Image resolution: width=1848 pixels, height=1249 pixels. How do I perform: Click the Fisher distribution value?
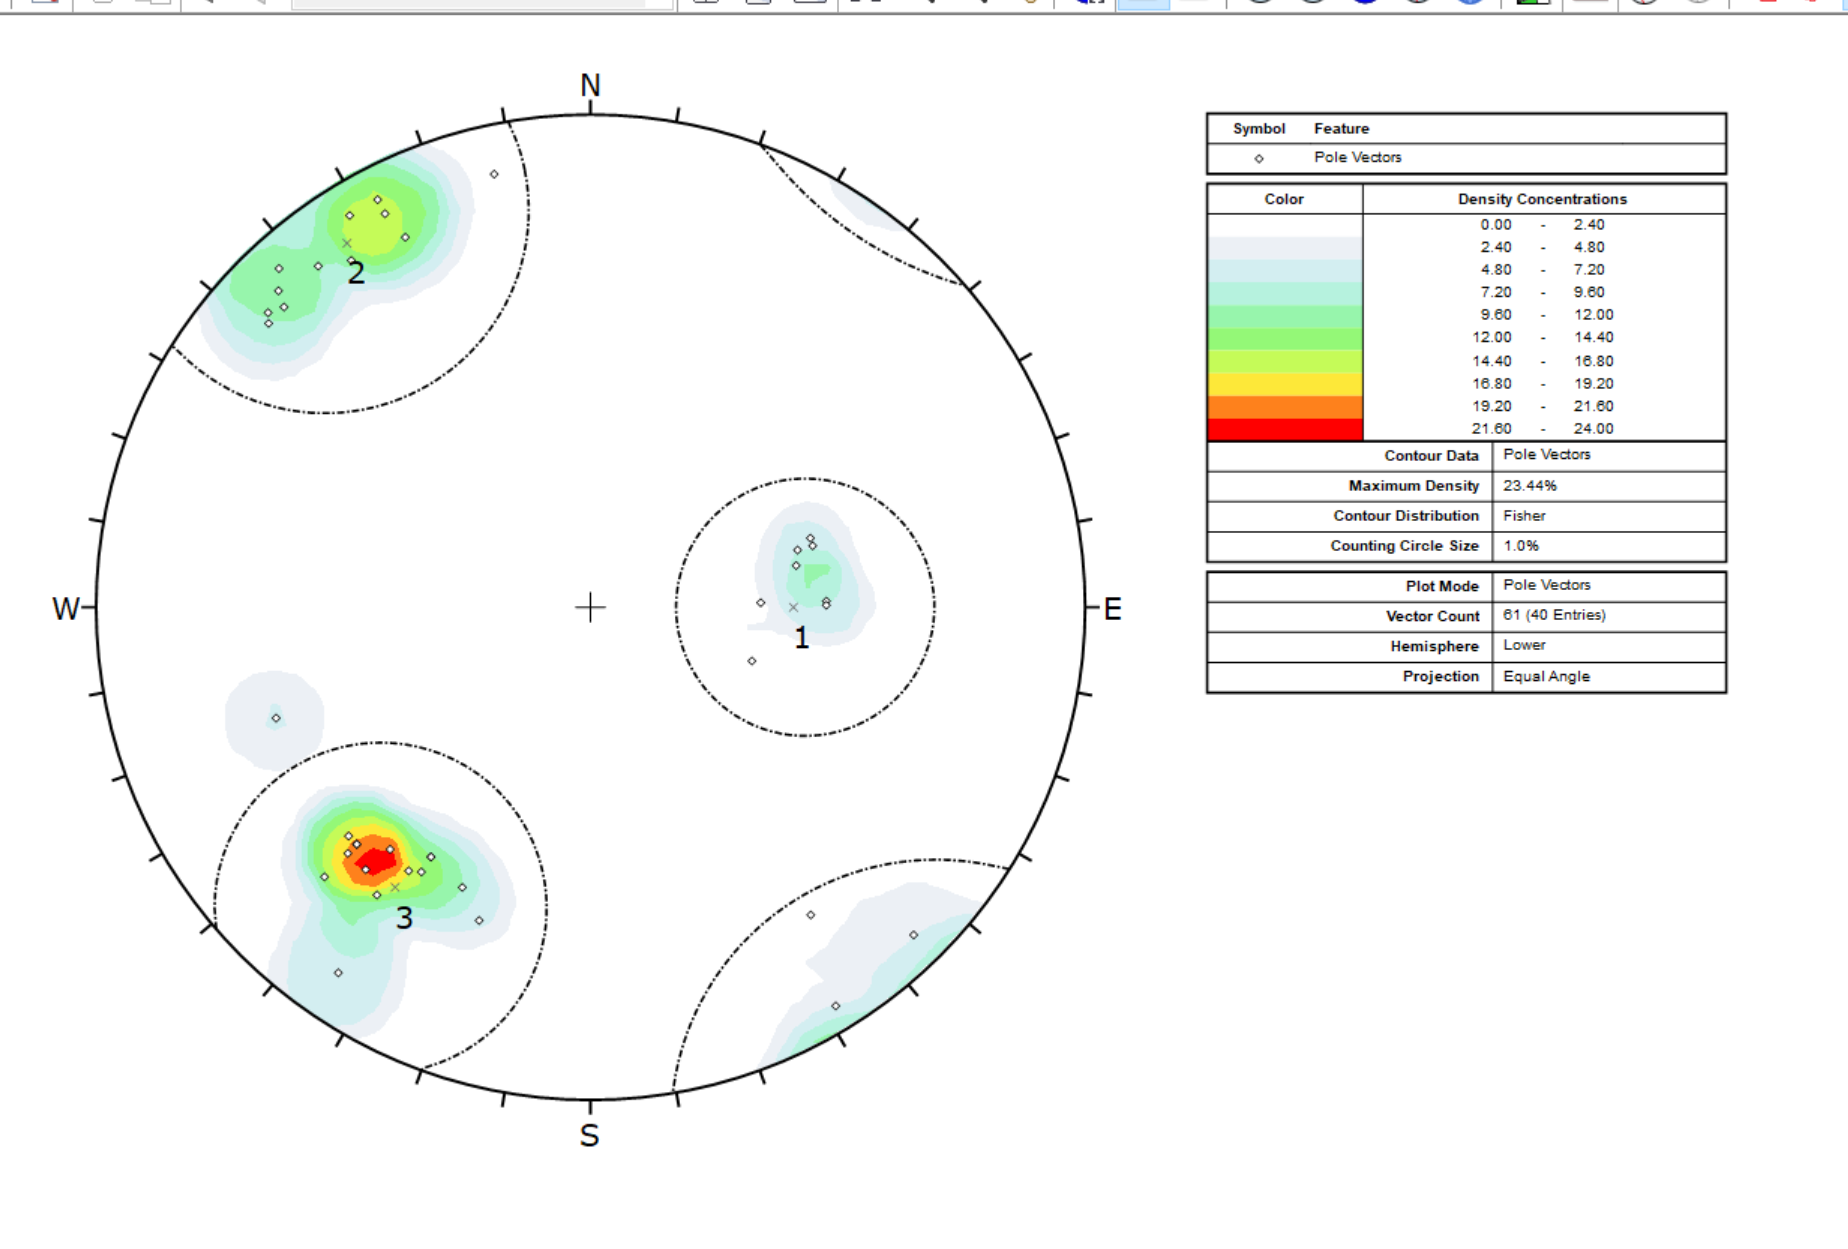pyautogui.click(x=1524, y=516)
